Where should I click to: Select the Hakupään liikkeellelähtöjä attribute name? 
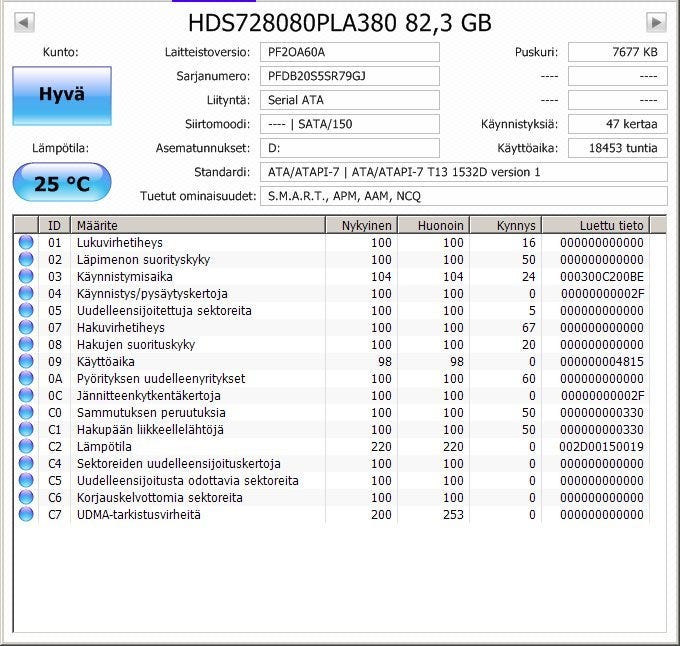pos(150,429)
